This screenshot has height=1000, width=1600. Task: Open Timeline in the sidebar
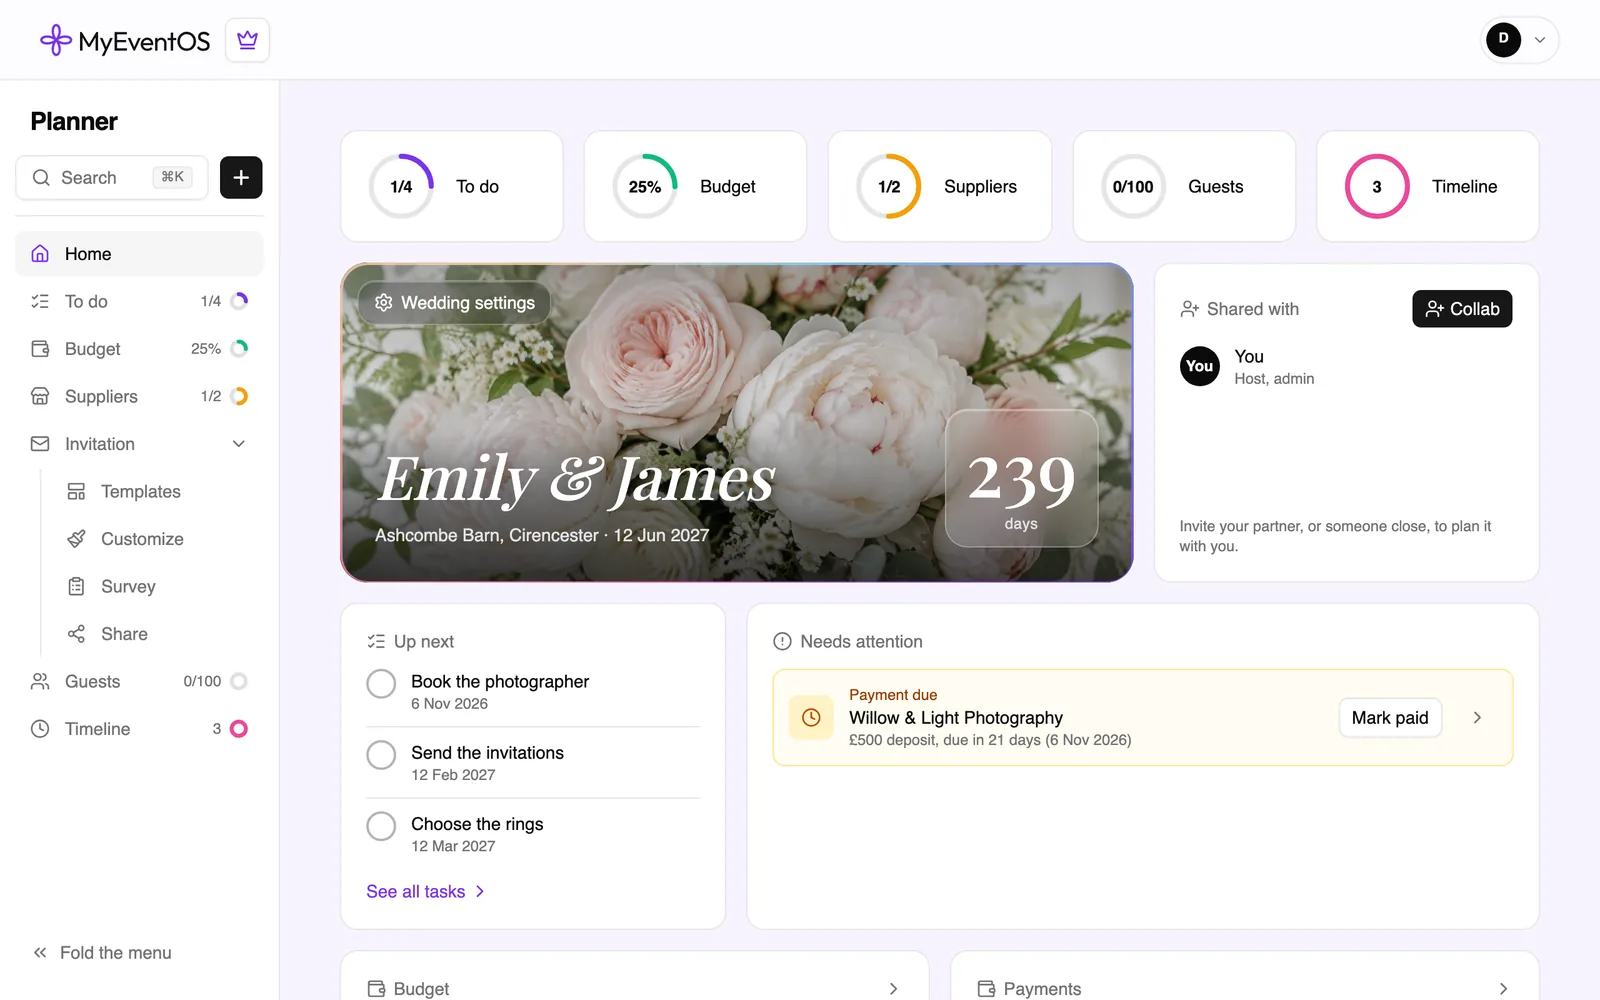point(139,729)
